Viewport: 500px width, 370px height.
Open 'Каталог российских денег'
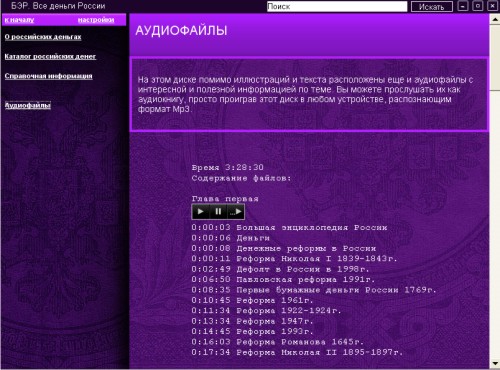50,56
